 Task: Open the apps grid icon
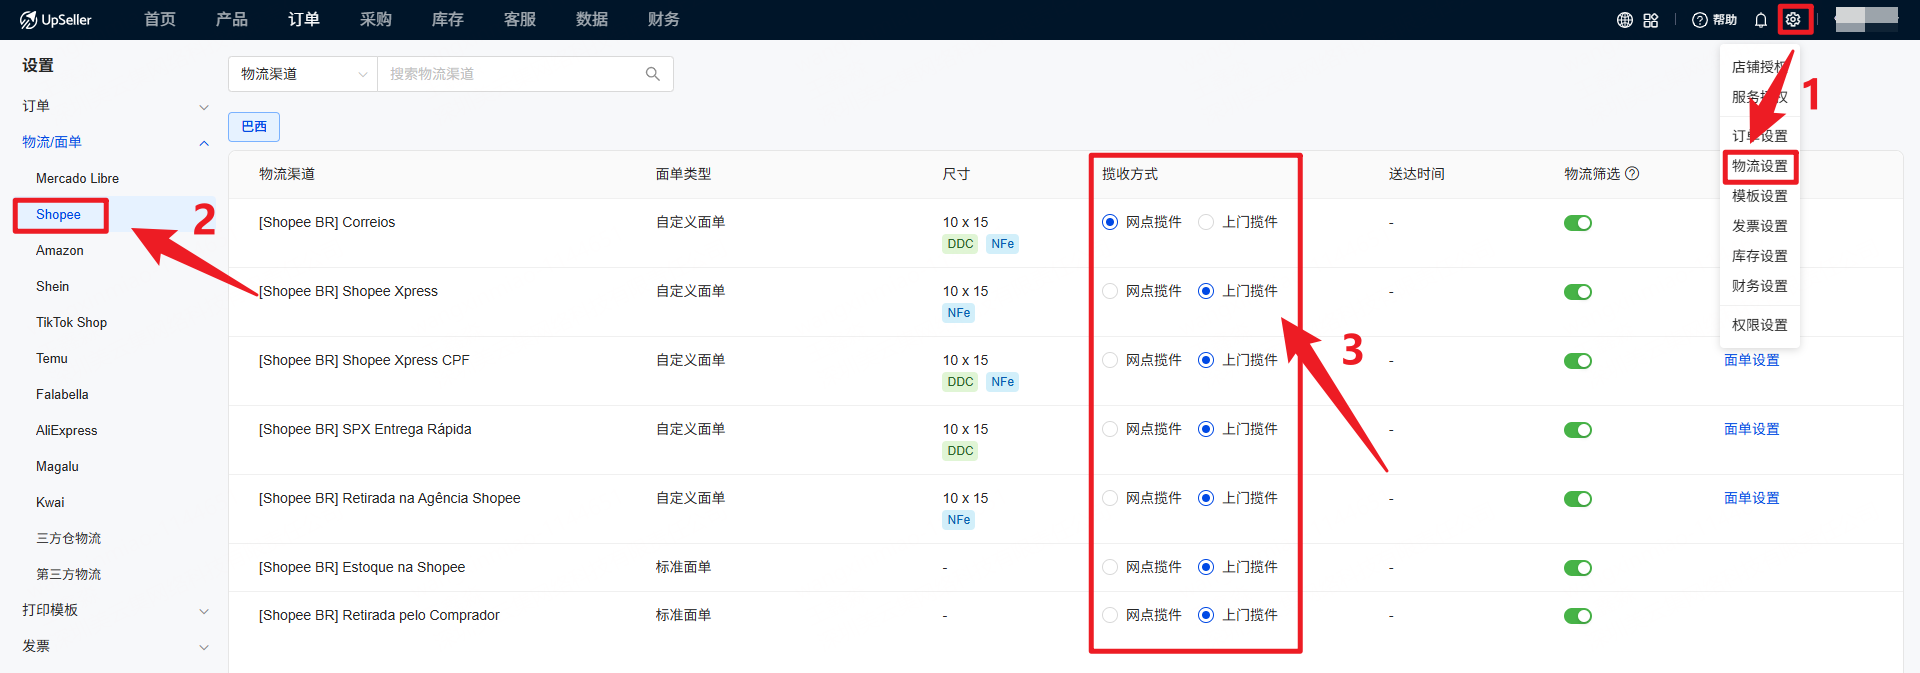coord(1651,20)
